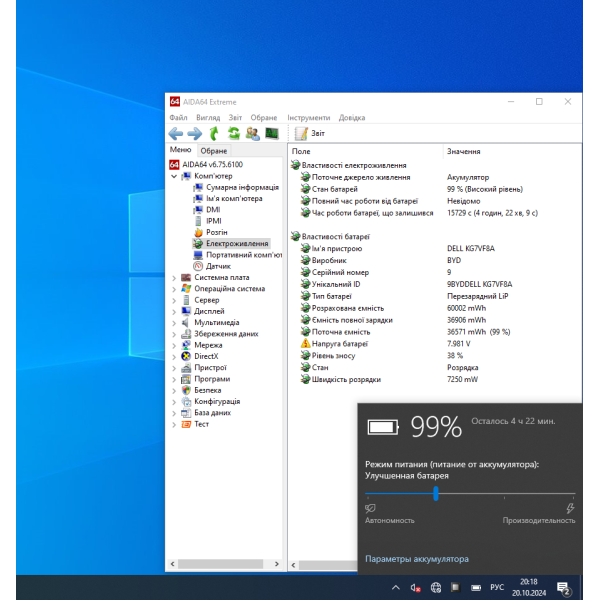Open the green monitor benchmark icon
Viewport: 600px width, 600px height.
(x=272, y=133)
